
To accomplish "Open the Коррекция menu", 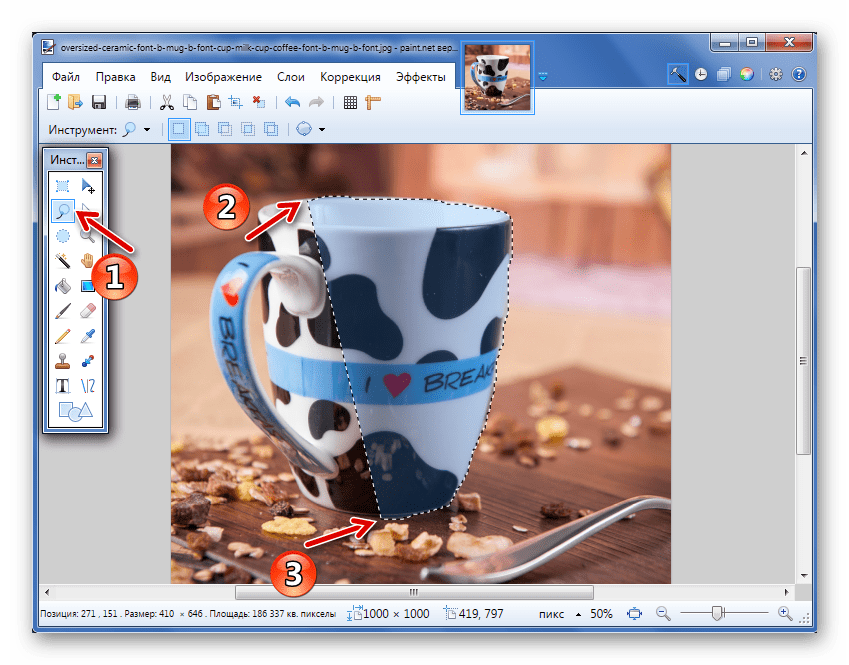I will (350, 77).
